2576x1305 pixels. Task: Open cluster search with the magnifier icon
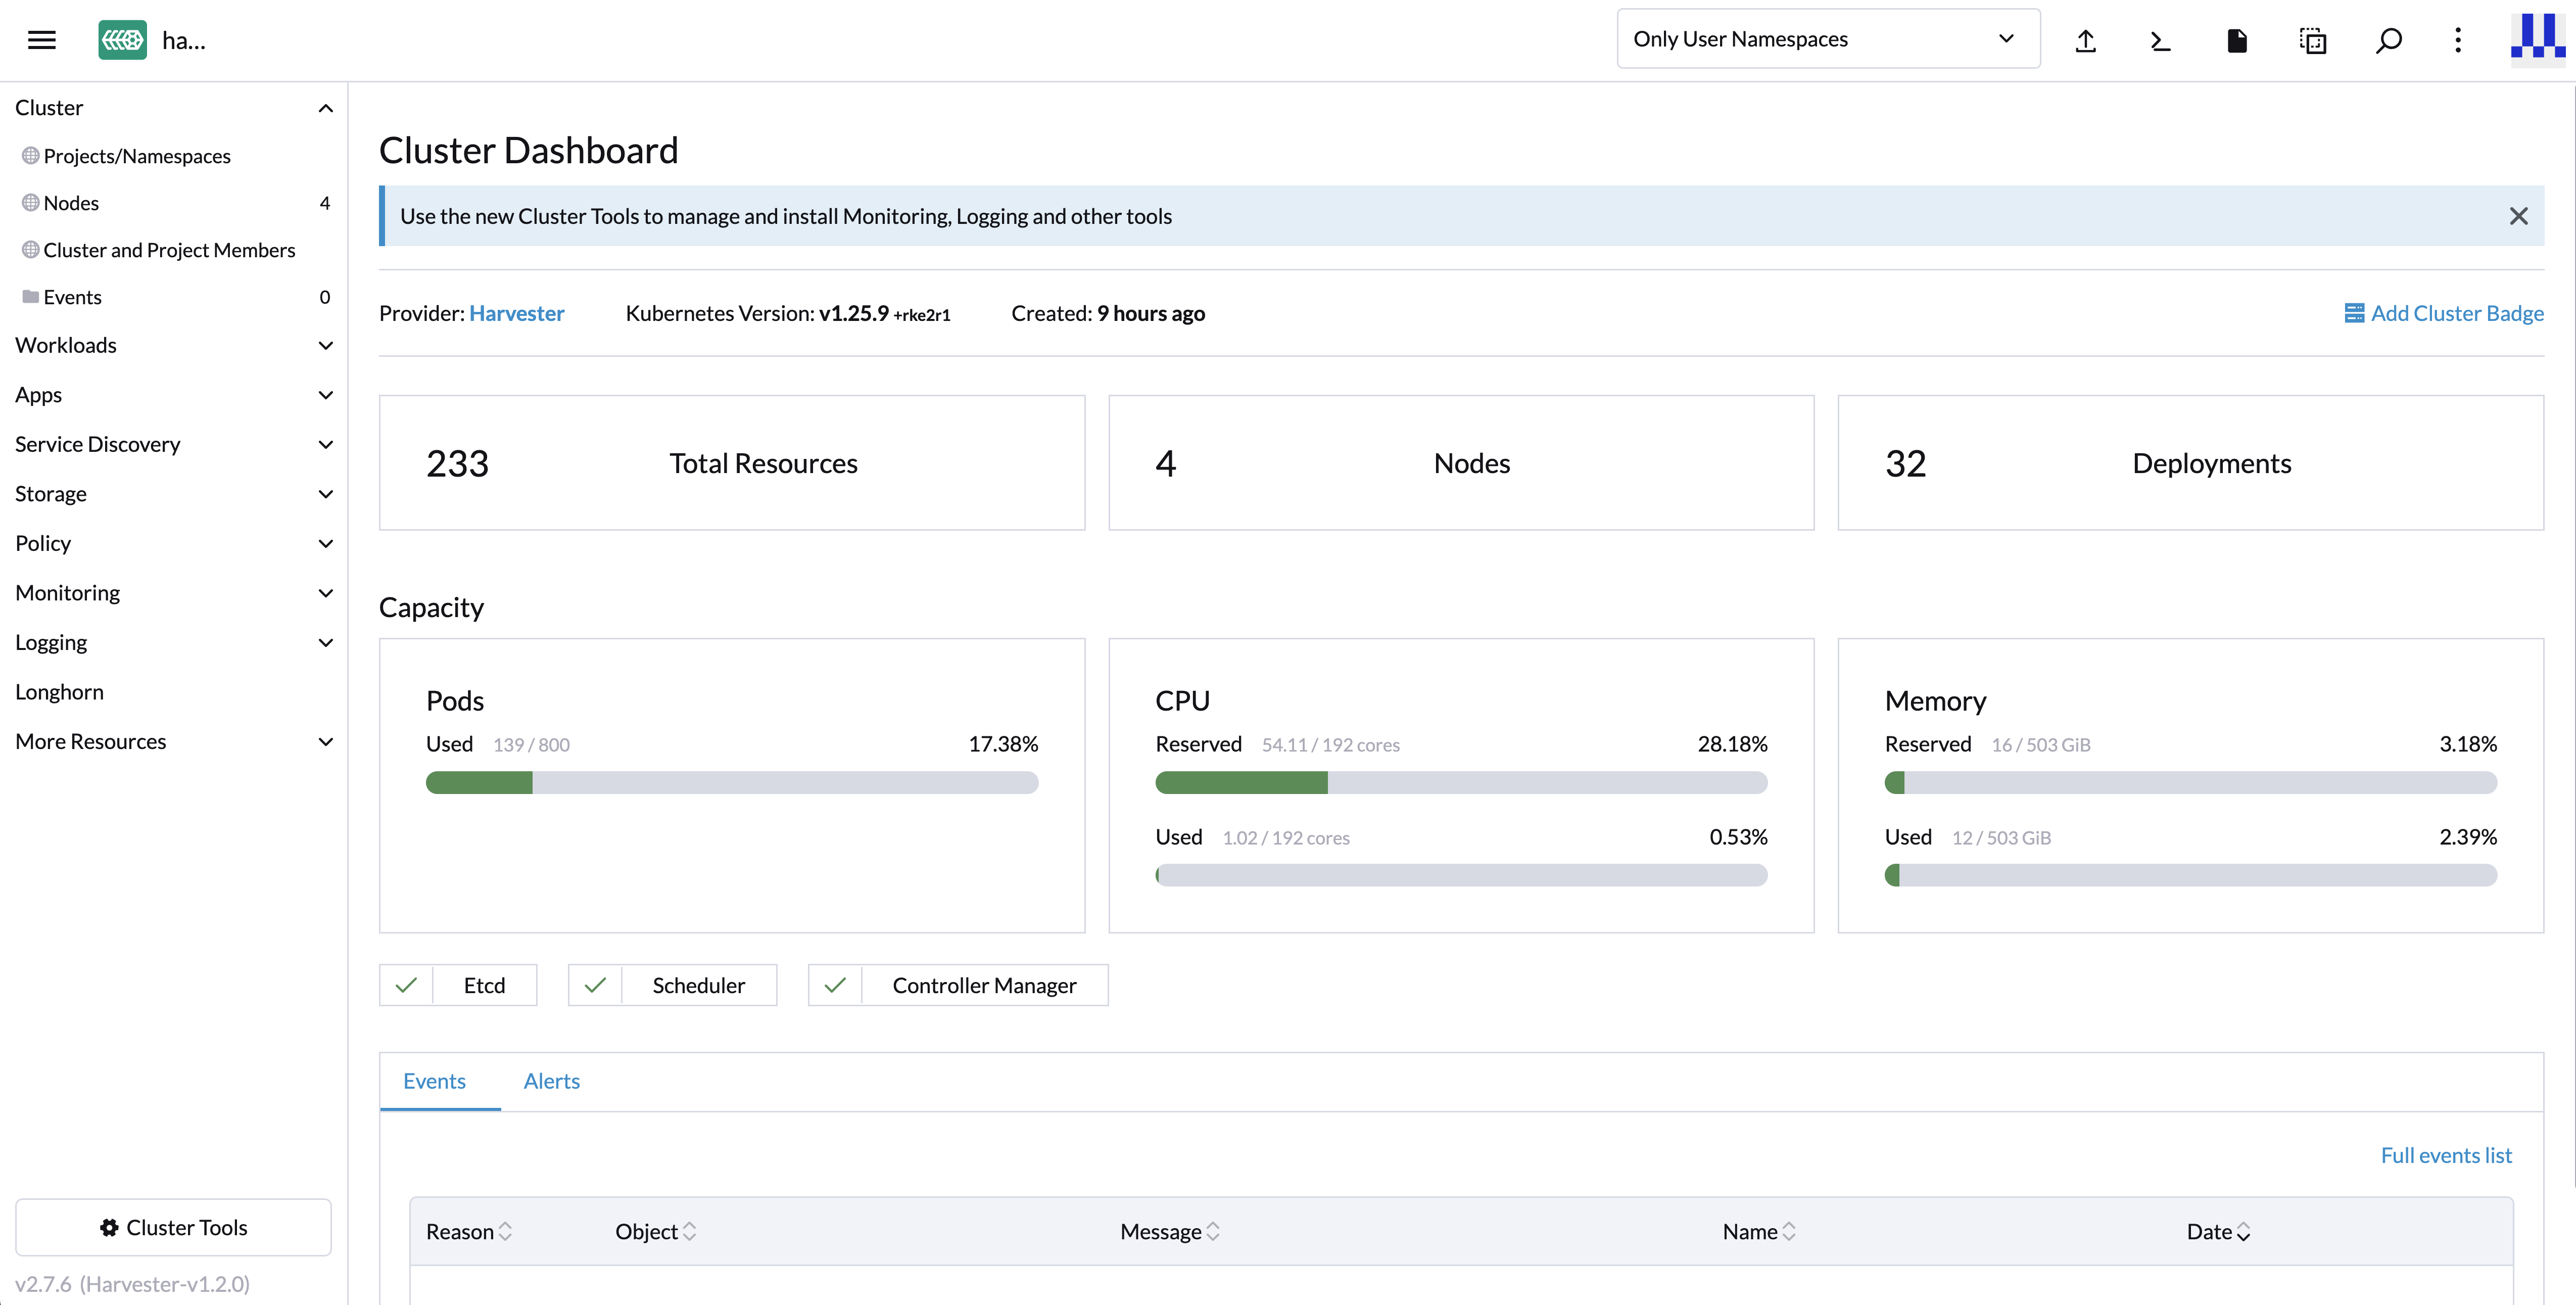click(2389, 40)
